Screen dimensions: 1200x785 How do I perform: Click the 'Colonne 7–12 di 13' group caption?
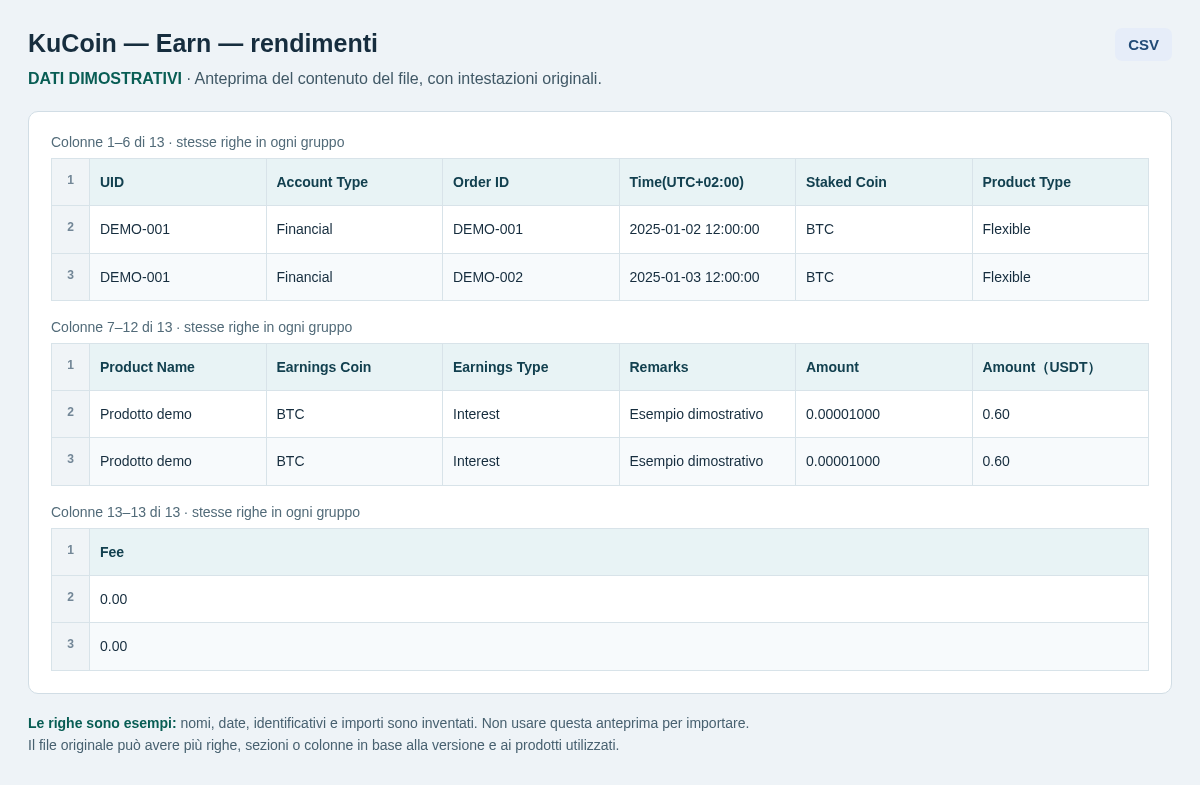(202, 327)
